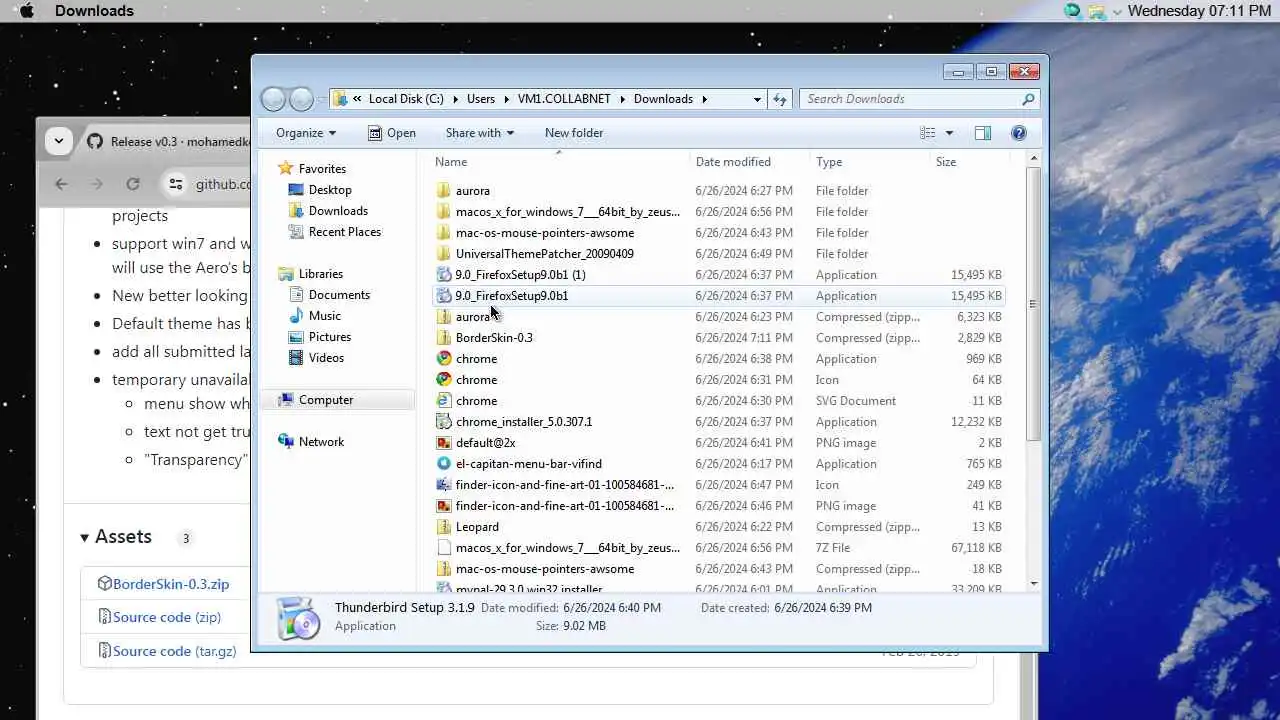Select the UniversalThemePatcher_20090409 folder
Screen dimensions: 1280x720
(544, 254)
